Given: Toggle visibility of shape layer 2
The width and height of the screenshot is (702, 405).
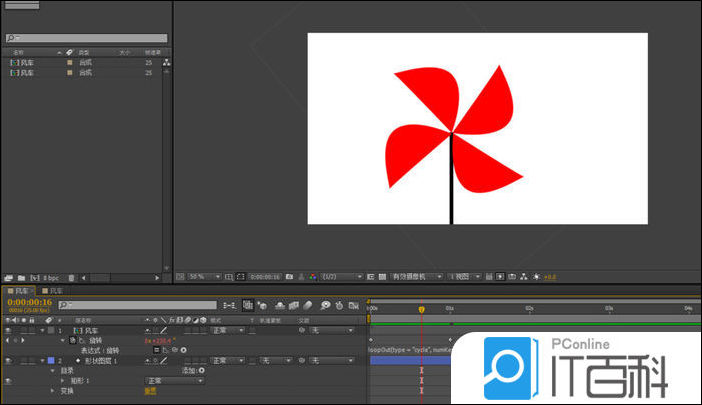Looking at the screenshot, I should click(8, 360).
